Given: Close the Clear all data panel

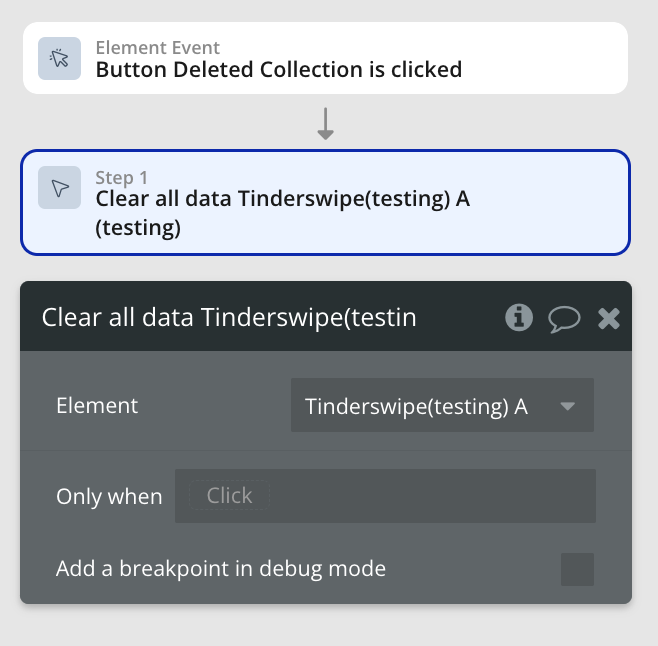Looking at the screenshot, I should [608, 318].
